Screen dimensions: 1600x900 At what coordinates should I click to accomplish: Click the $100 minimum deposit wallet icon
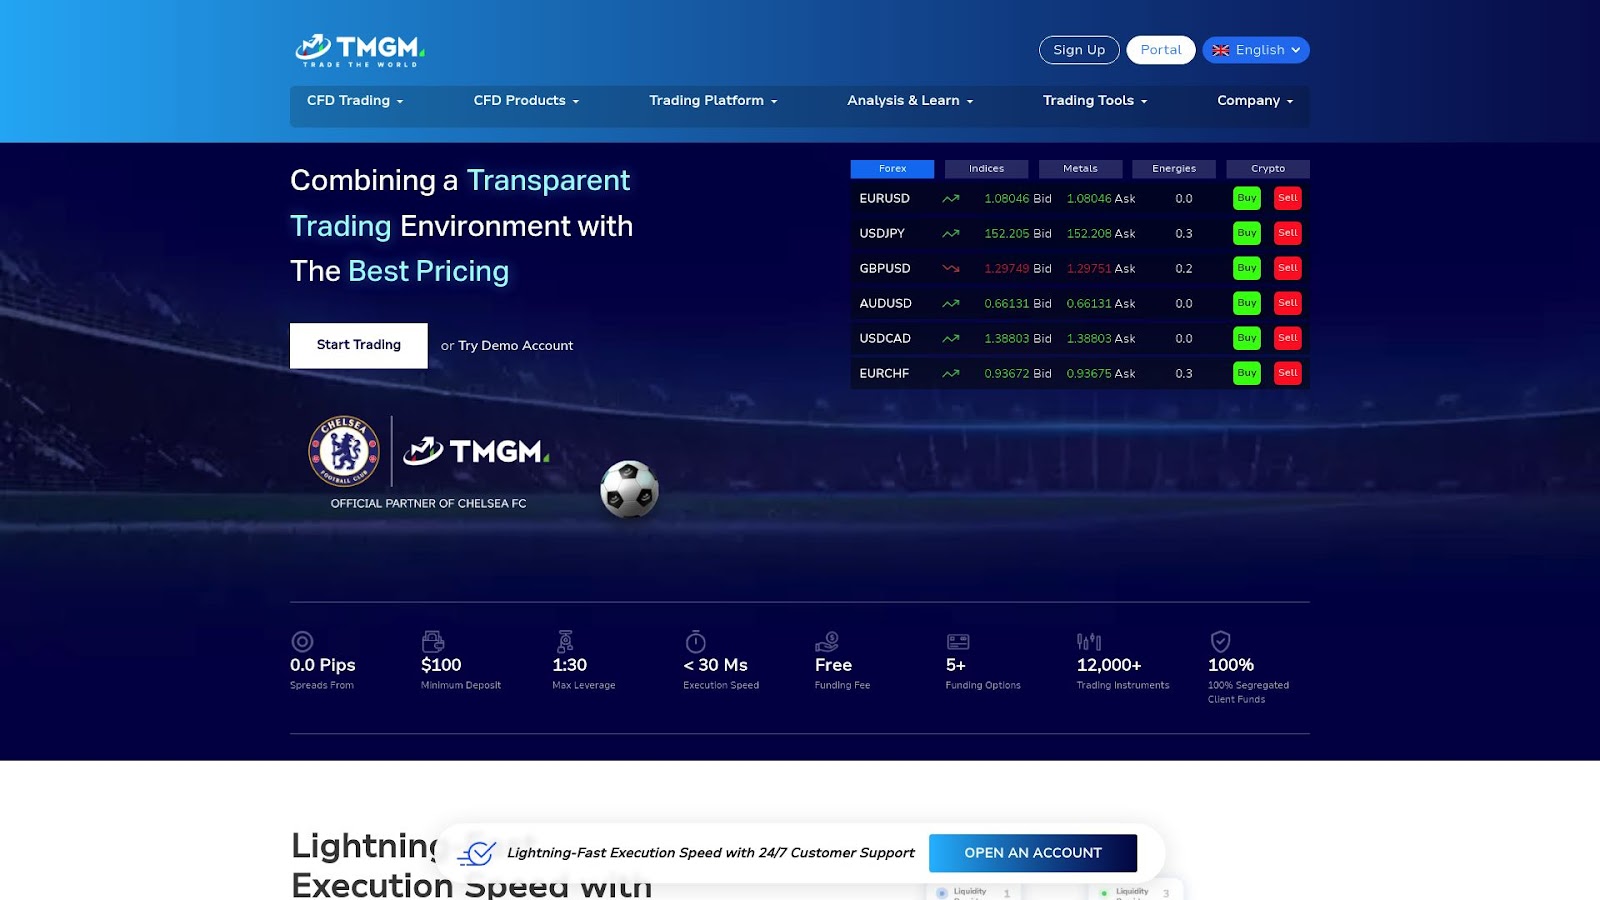click(x=433, y=641)
